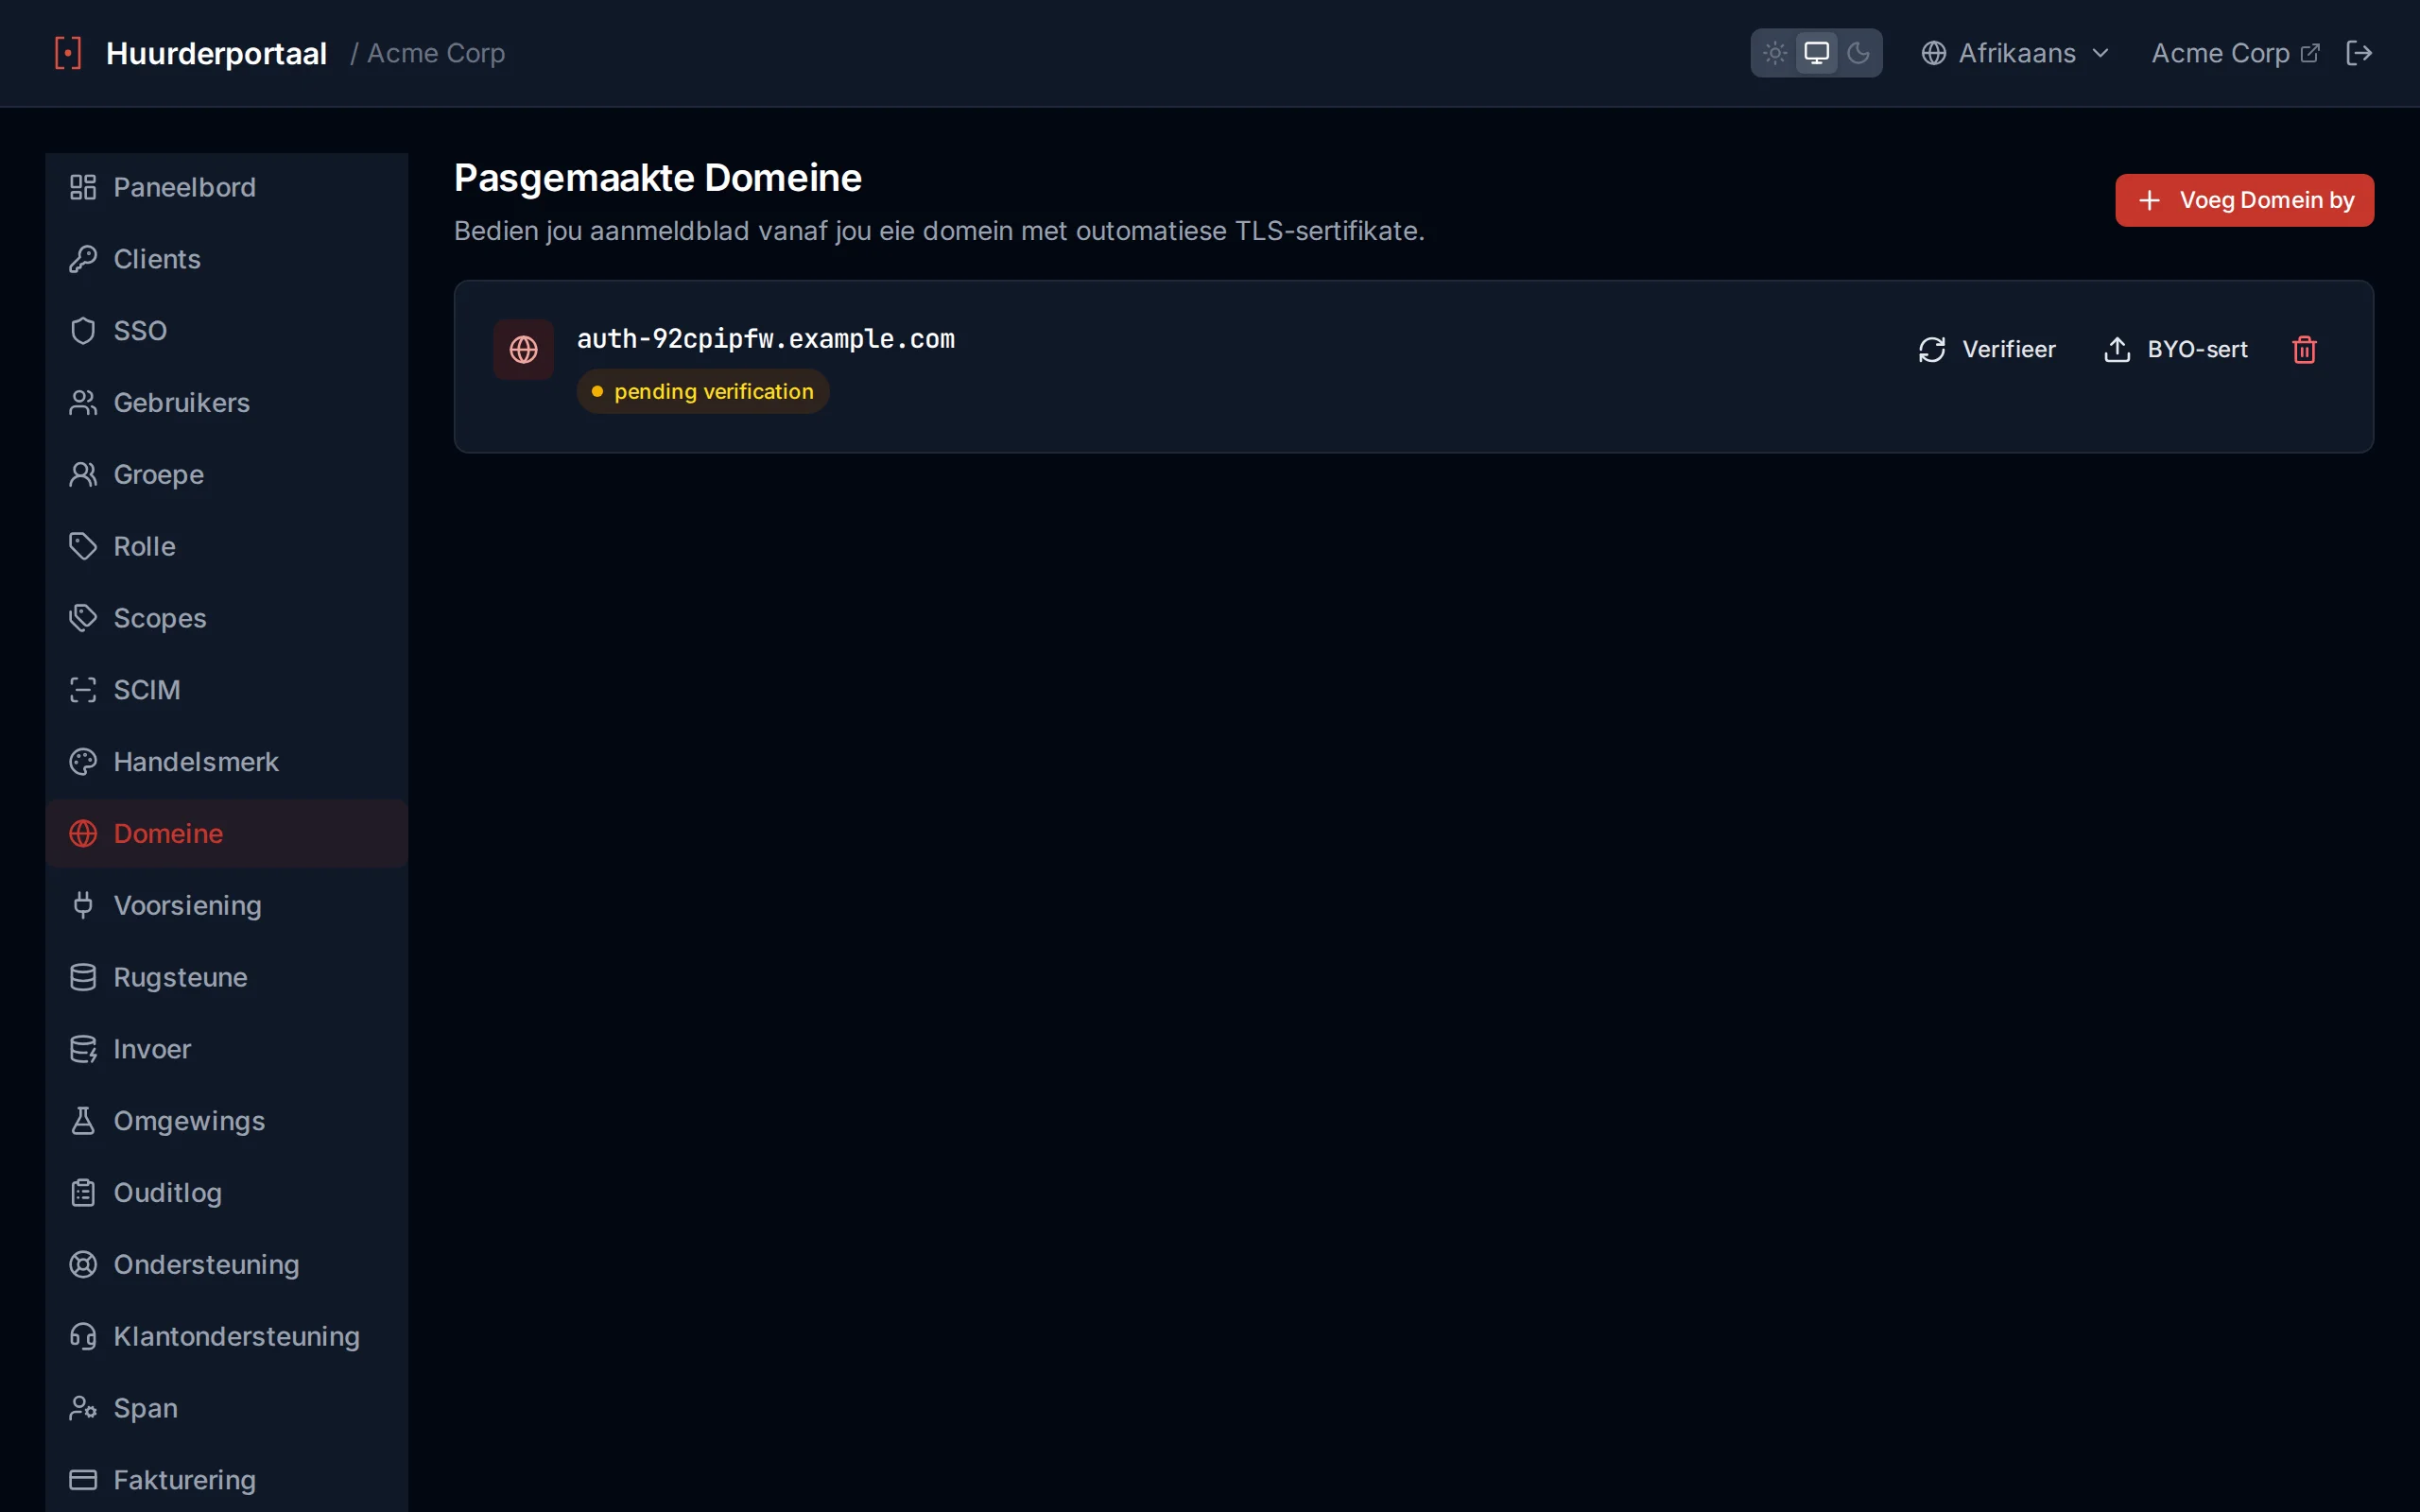Viewport: 2420px width, 1512px height.
Task: Click the Gebruikers users icon
Action: 83,403
